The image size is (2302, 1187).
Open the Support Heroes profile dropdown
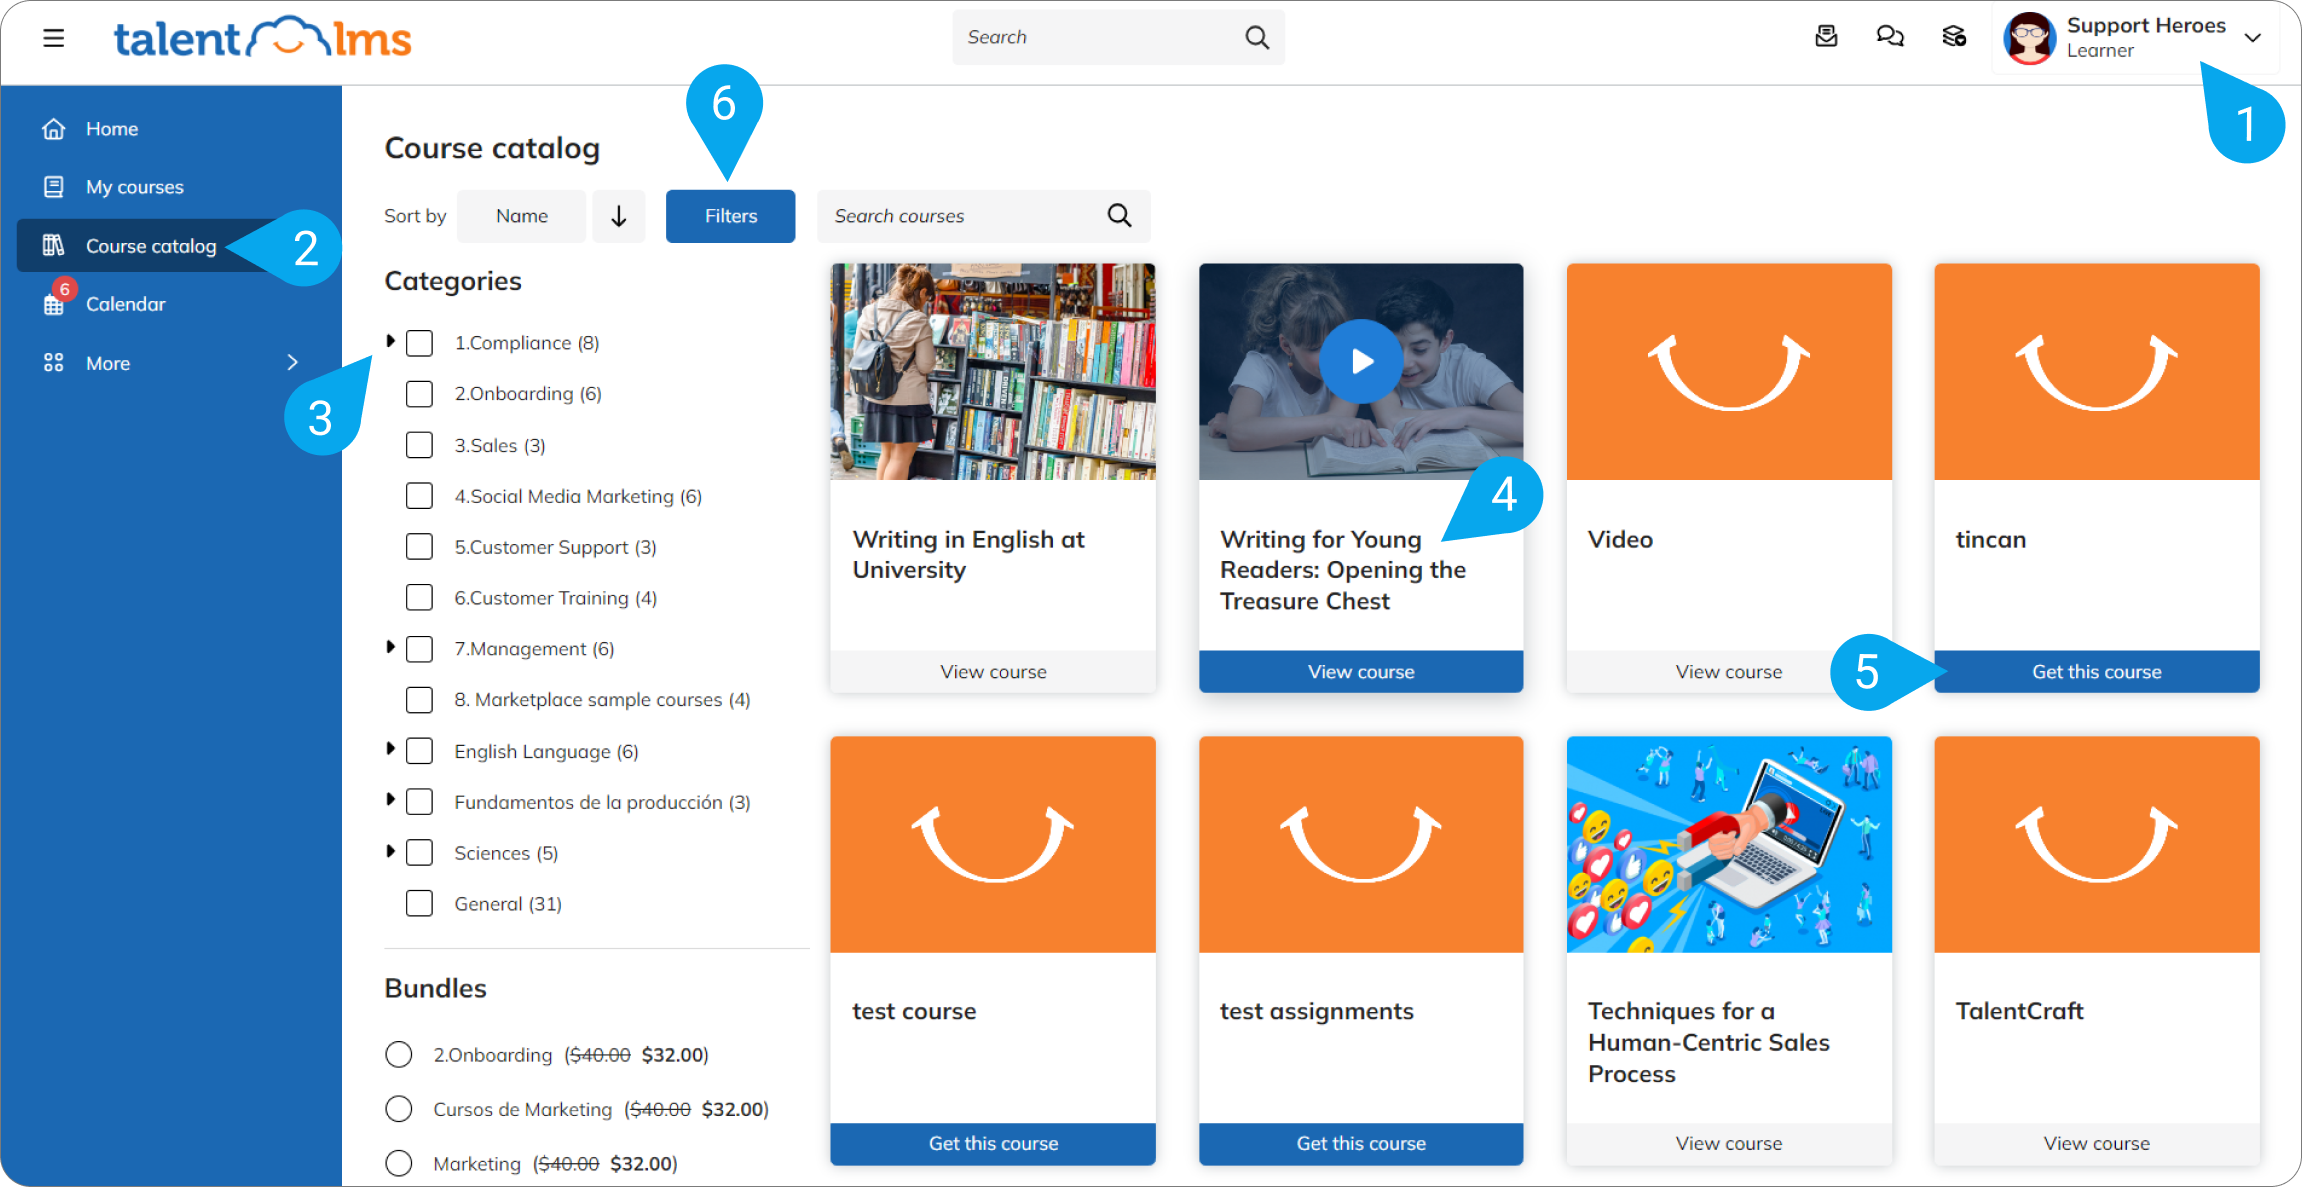click(2252, 38)
